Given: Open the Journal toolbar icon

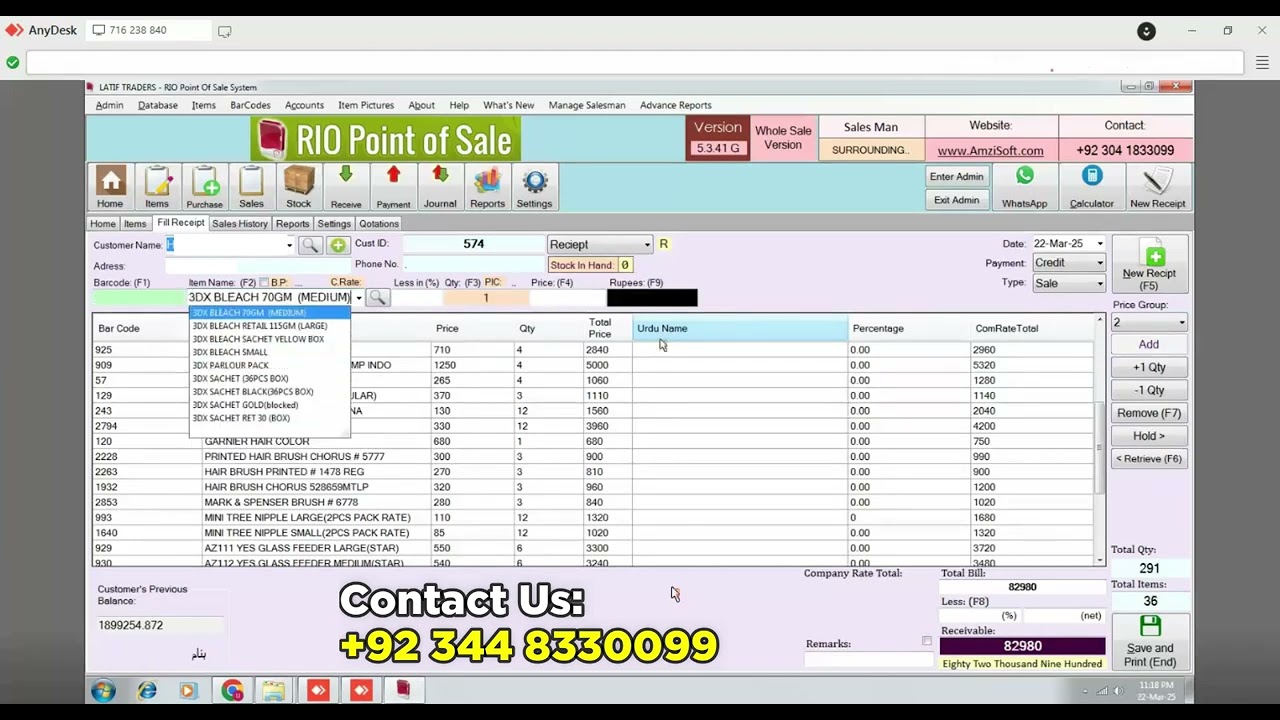Looking at the screenshot, I should (x=440, y=187).
